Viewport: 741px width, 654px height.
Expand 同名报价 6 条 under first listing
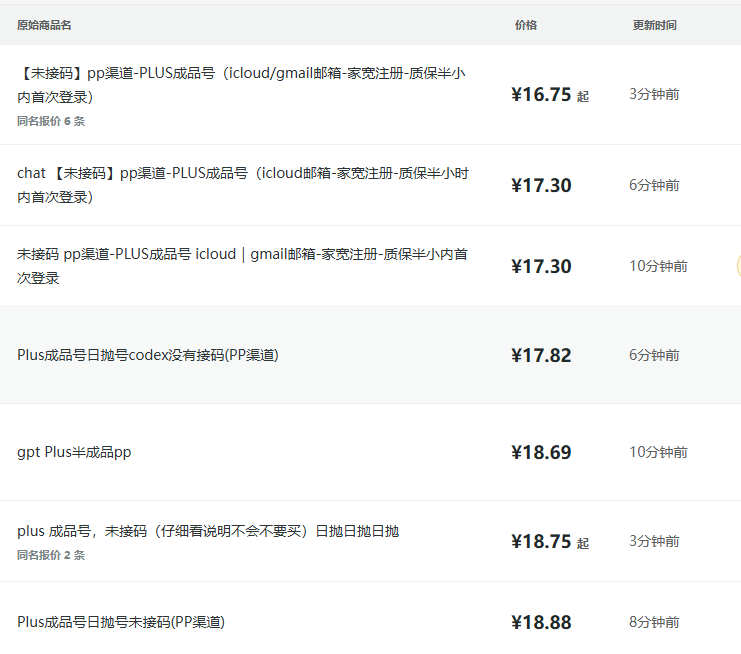(x=51, y=121)
